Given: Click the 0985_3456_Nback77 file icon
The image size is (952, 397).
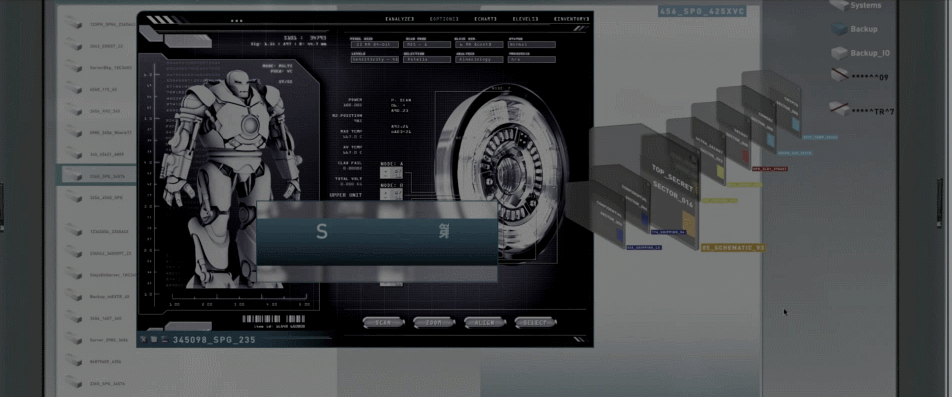Looking at the screenshot, I should point(73,132).
